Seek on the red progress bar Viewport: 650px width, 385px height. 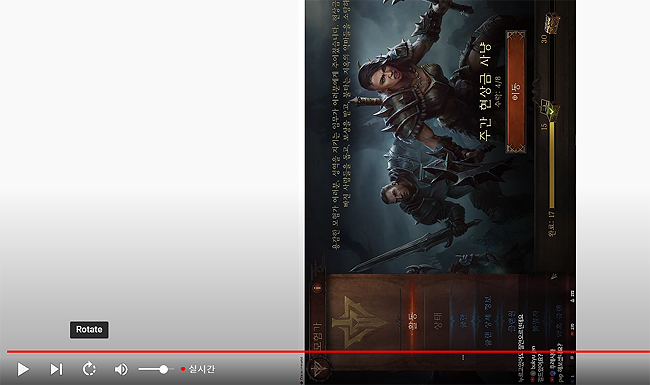(328, 351)
